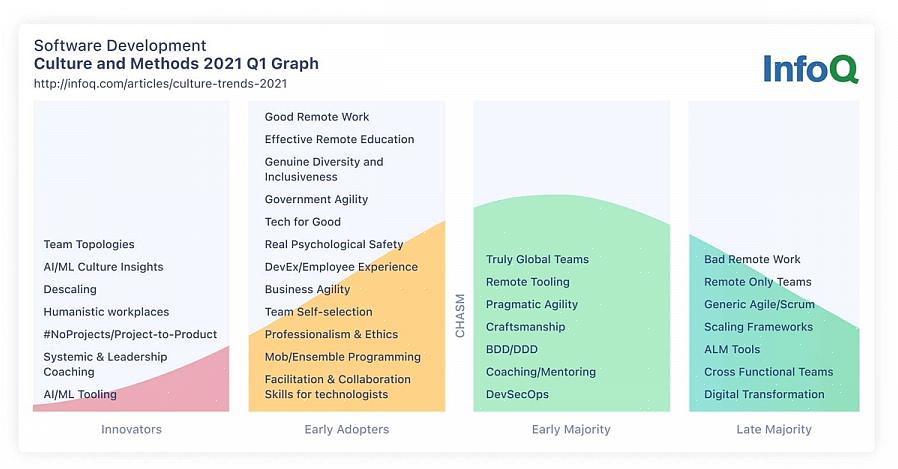Viewport: 898px width, 469px height.
Task: Open the infoq.com culture-trends-2021 link
Action: (160, 84)
